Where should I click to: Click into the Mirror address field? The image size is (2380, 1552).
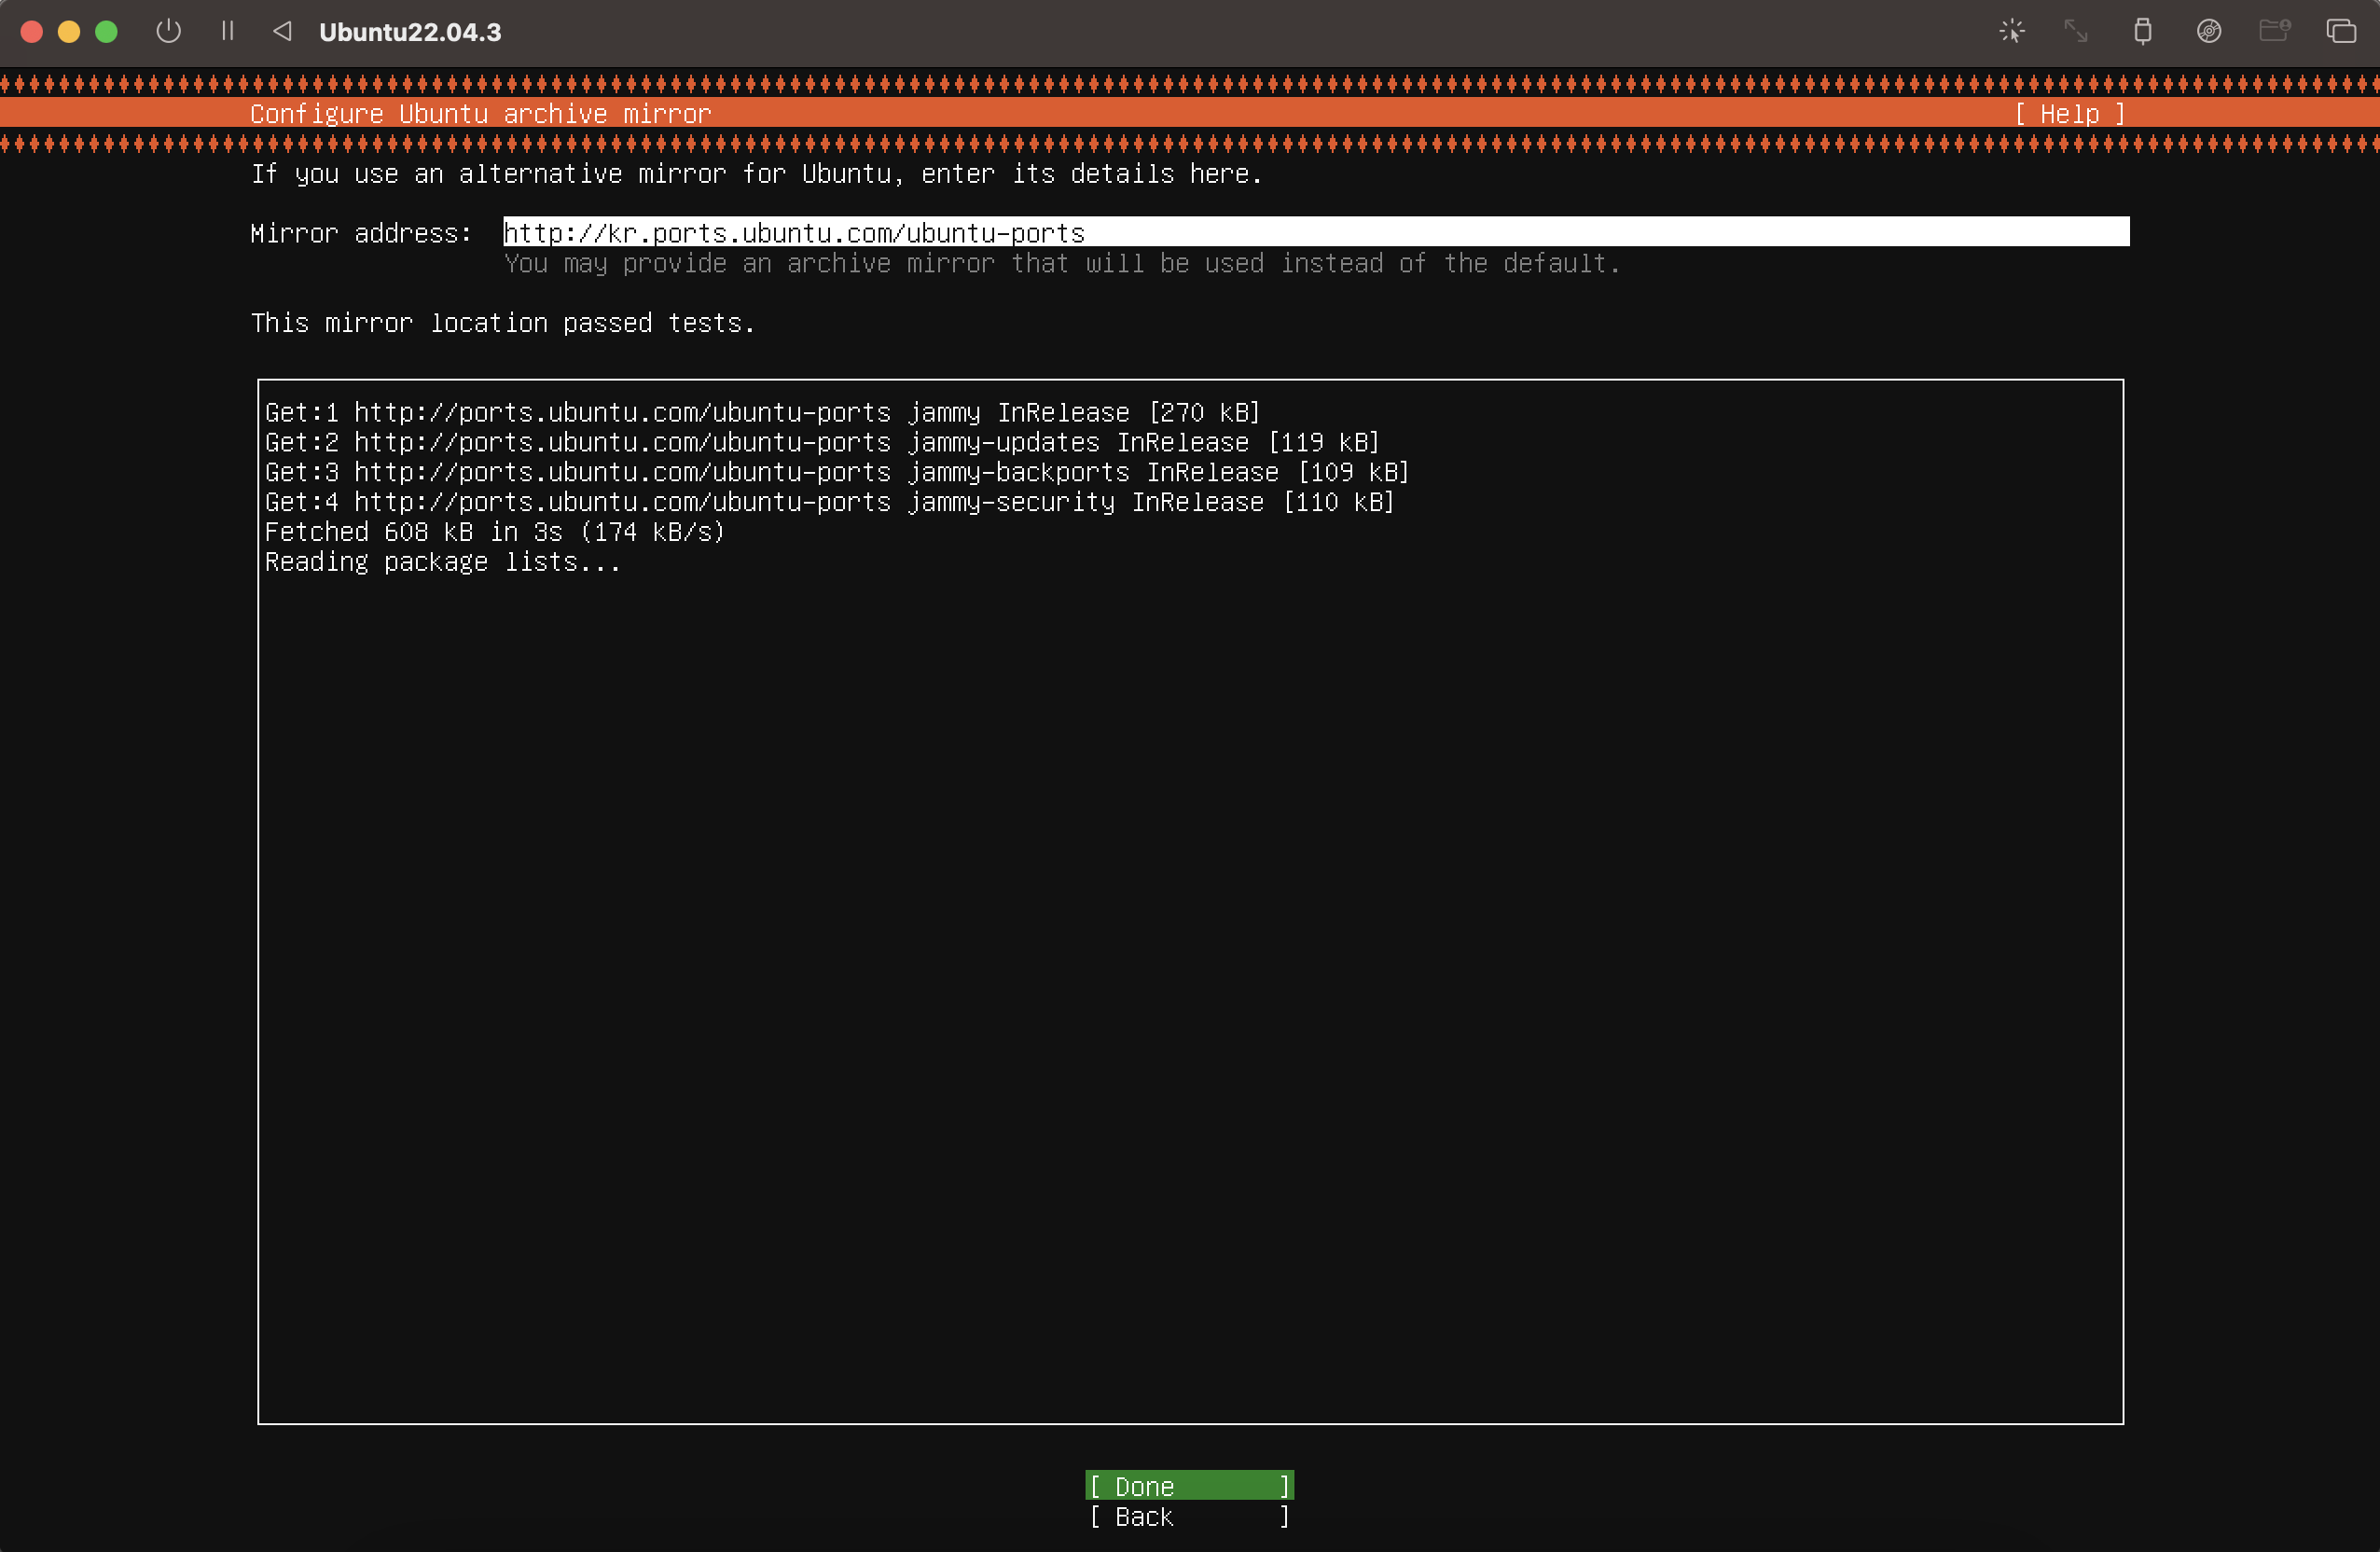click(x=1315, y=232)
